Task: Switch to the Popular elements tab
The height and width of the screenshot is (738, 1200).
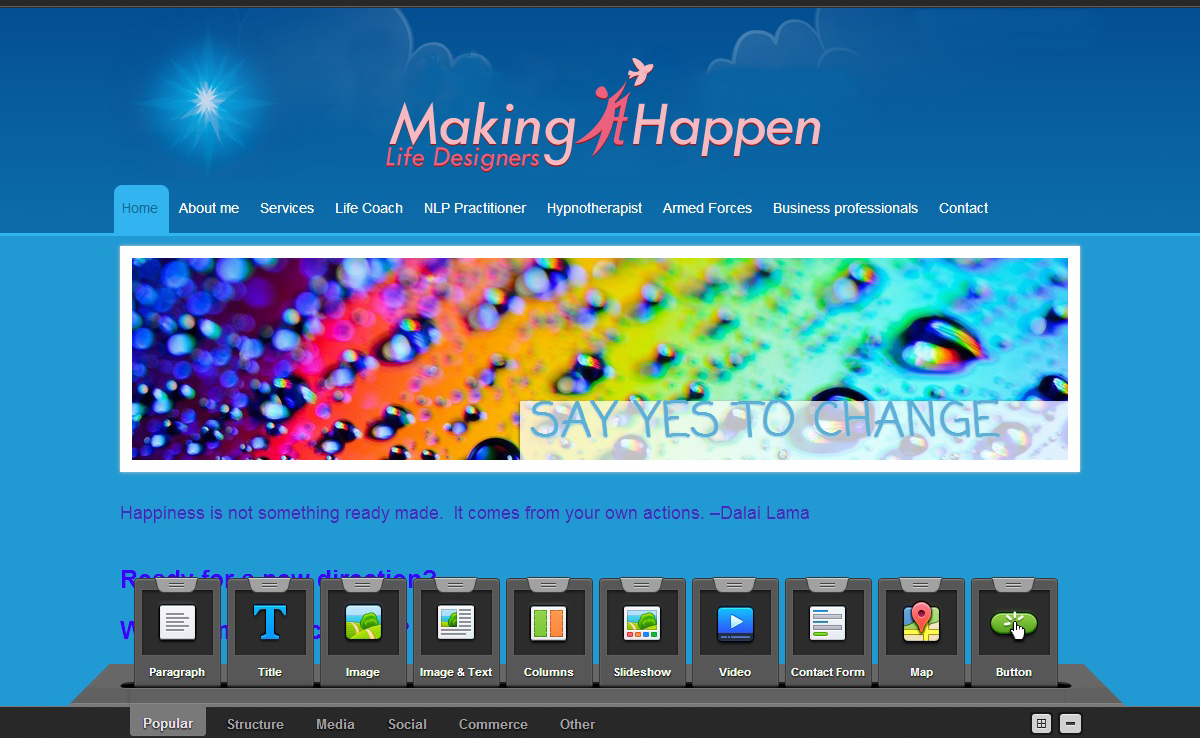Action: 168,722
